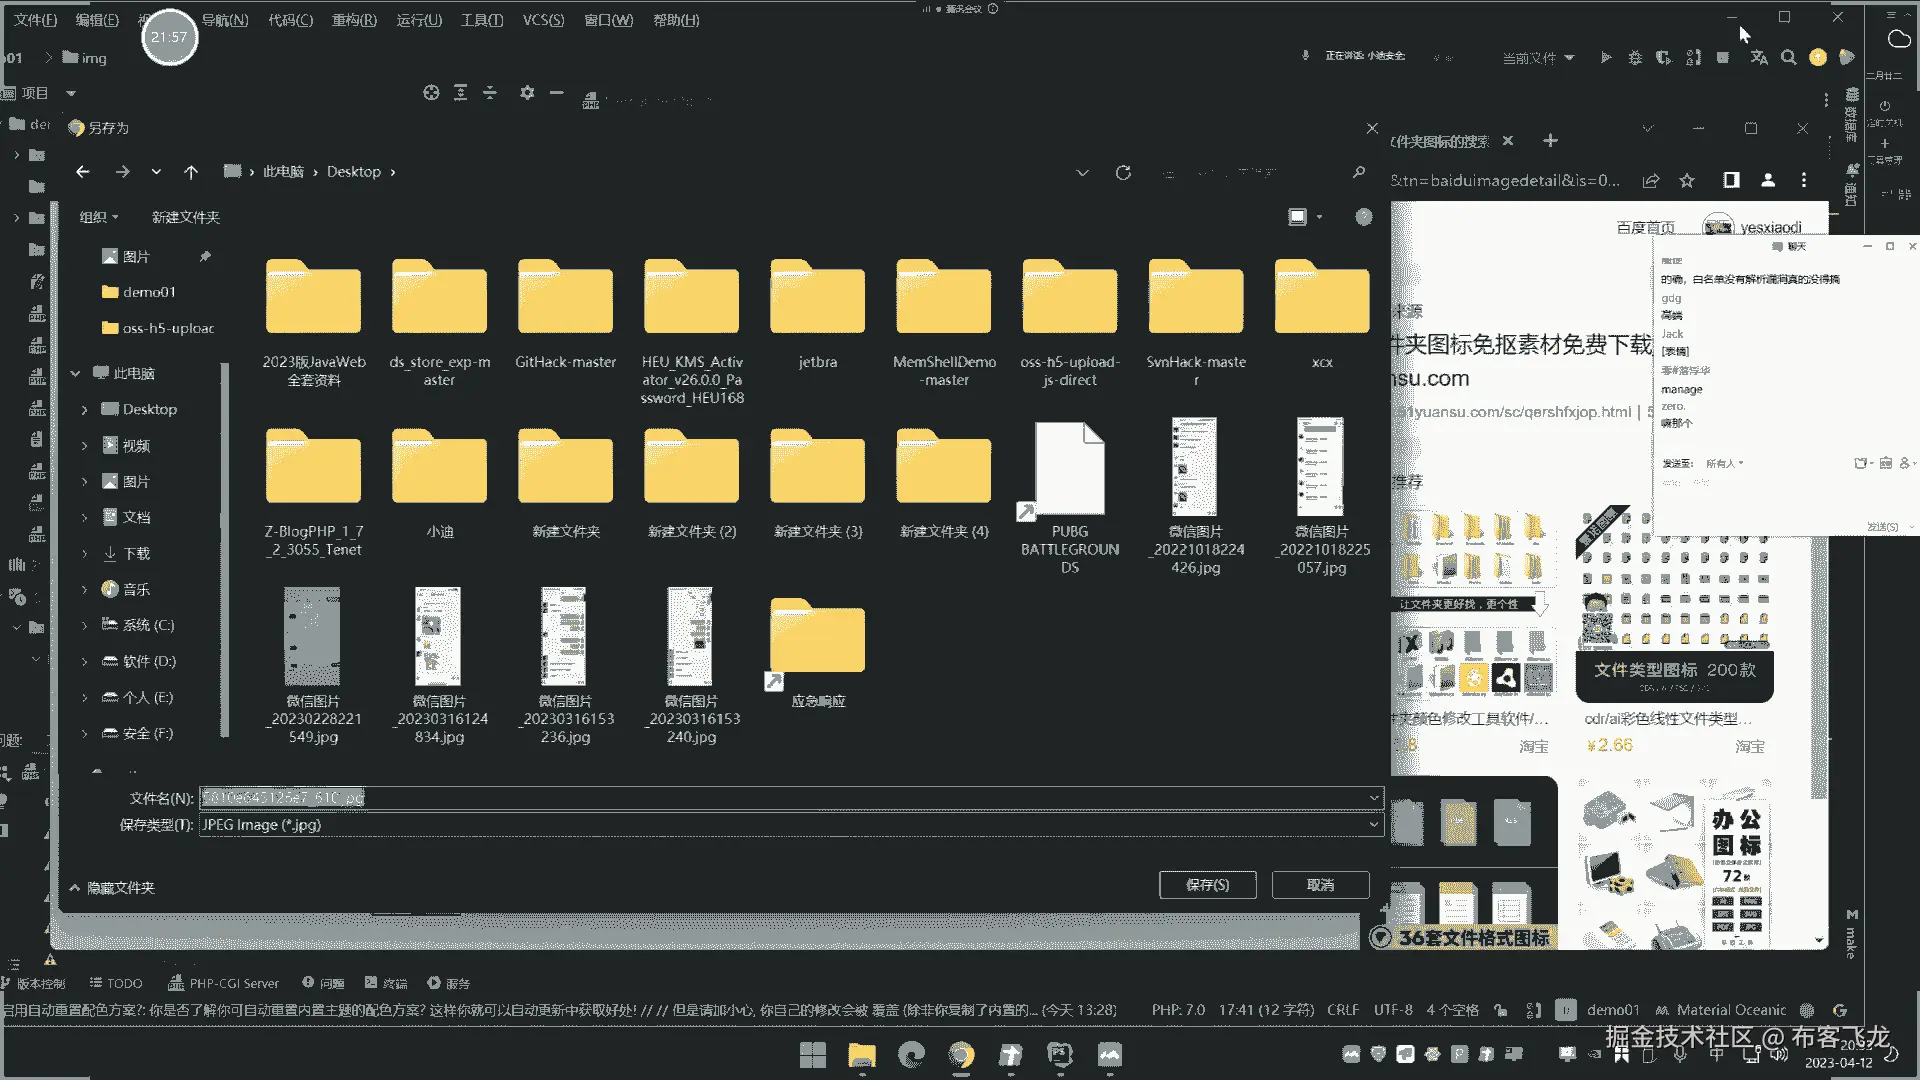Click the 文件名 filename input field
Viewport: 1920px width, 1080px height.
(x=780, y=798)
